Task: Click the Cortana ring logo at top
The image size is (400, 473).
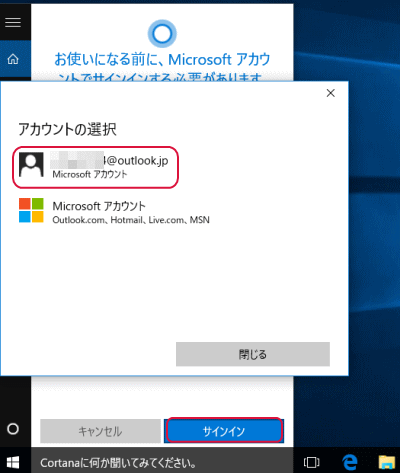Action: [162, 34]
